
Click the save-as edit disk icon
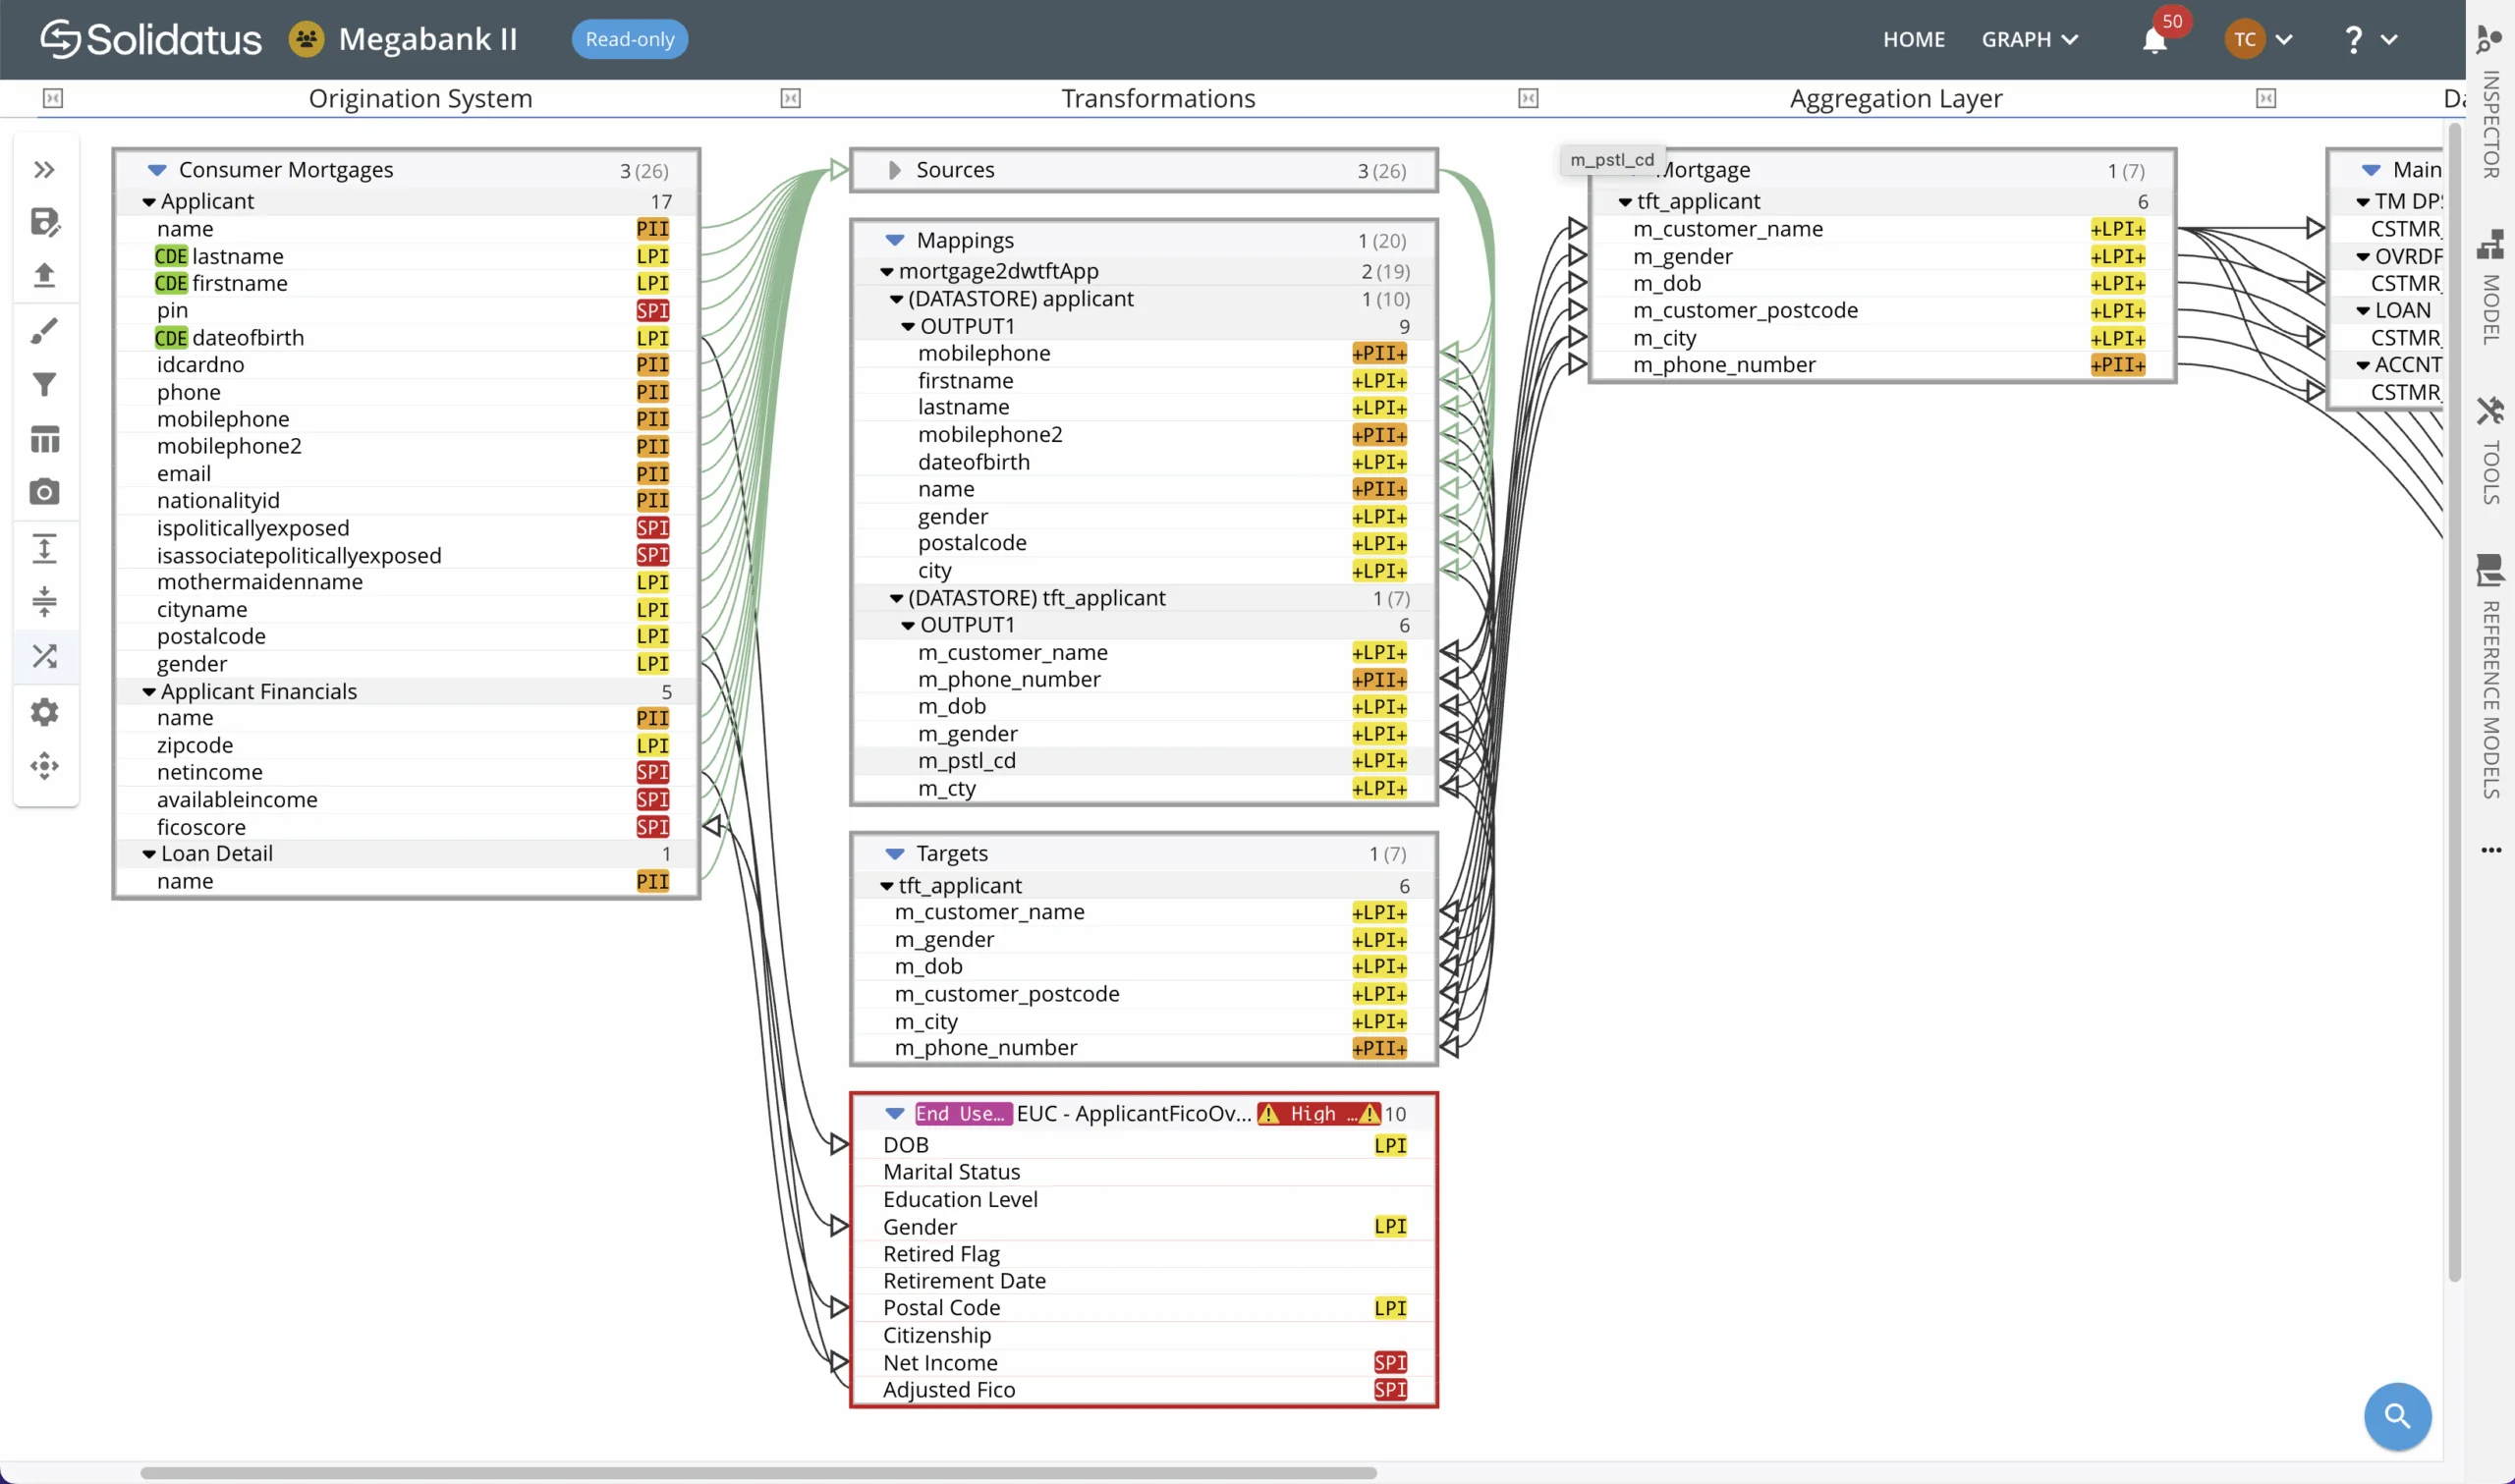coord(44,222)
